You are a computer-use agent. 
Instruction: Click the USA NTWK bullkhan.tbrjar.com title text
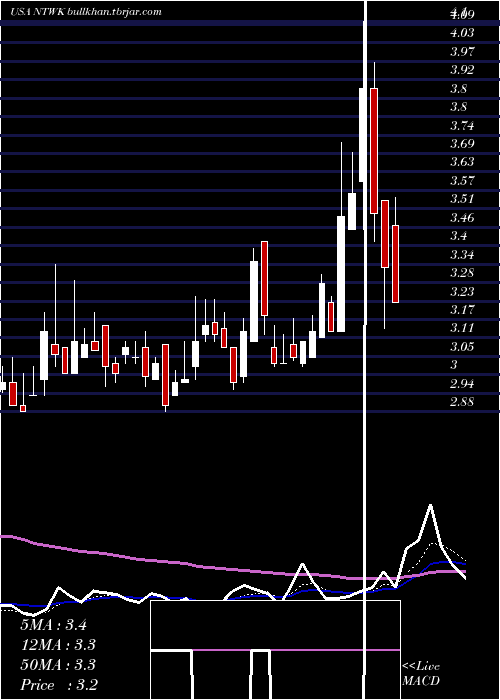85,12
